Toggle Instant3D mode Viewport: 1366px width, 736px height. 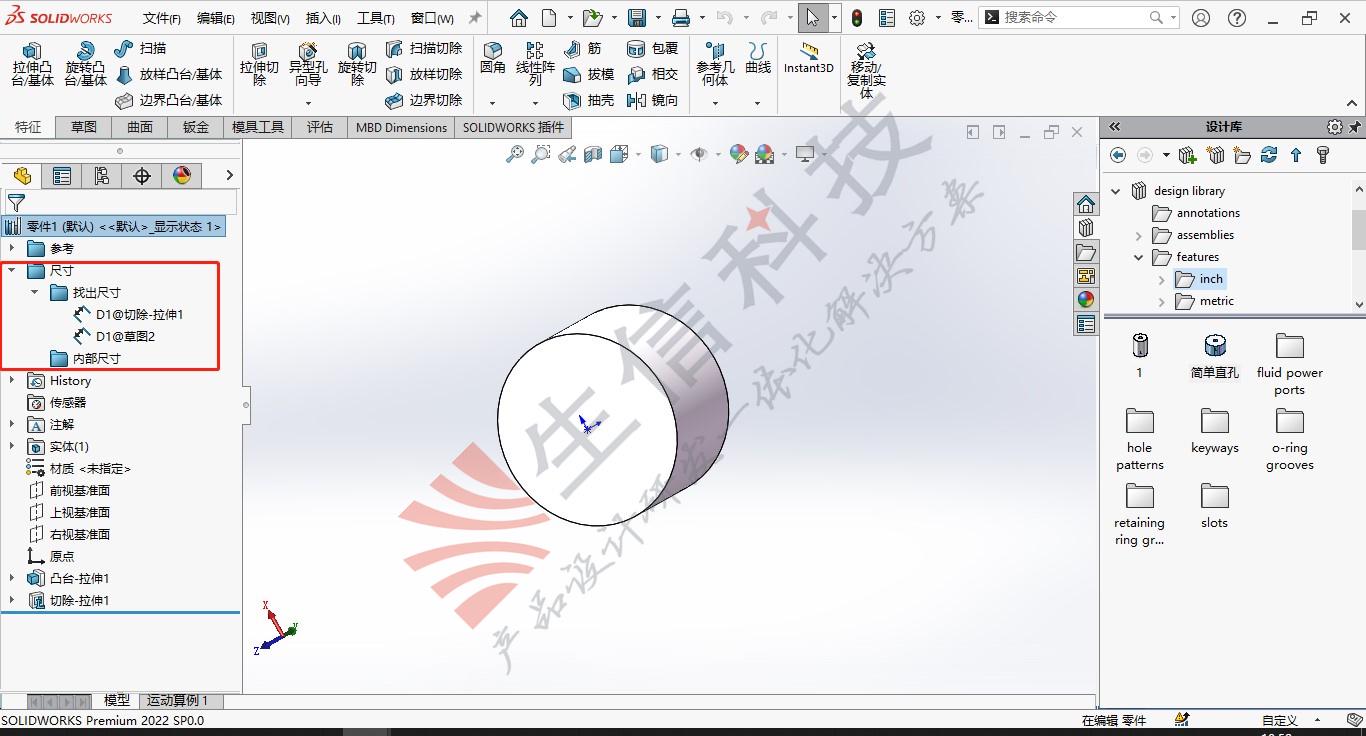(x=808, y=58)
